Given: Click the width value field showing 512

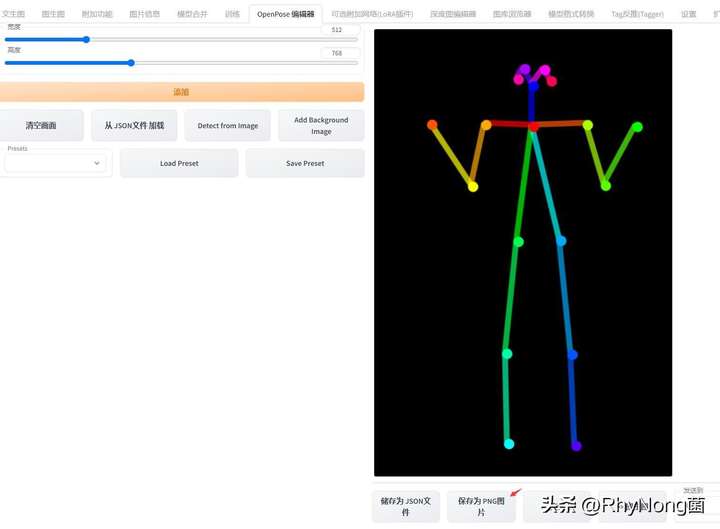Looking at the screenshot, I should (340, 30).
